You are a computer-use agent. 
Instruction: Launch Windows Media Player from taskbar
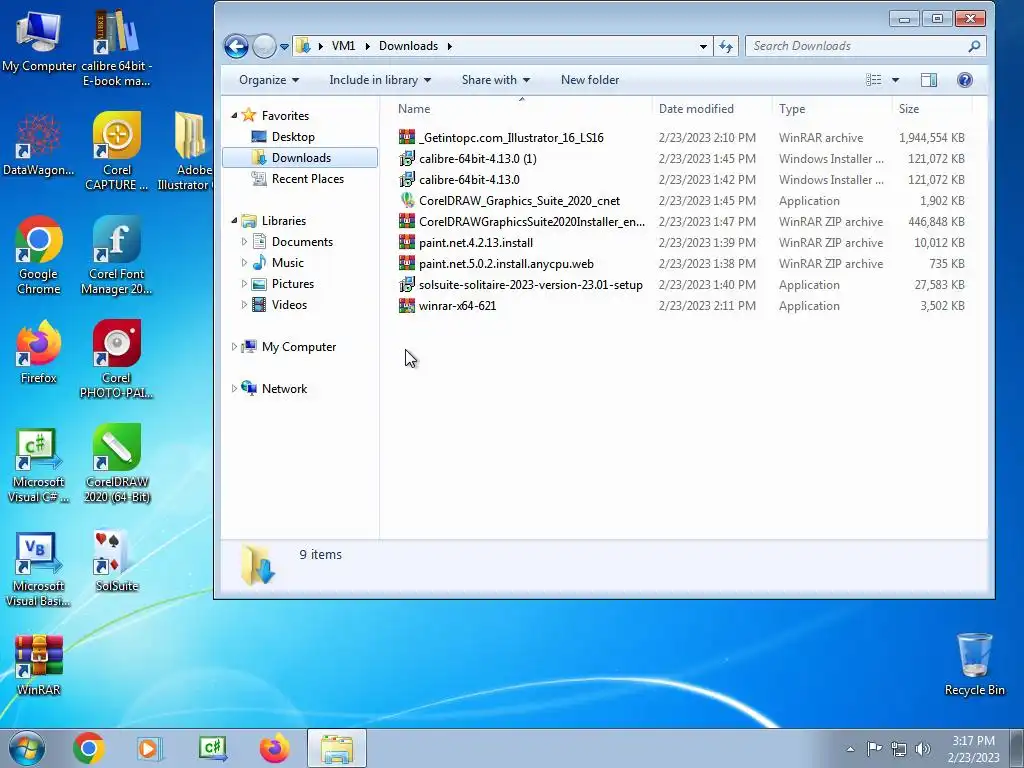tap(149, 748)
